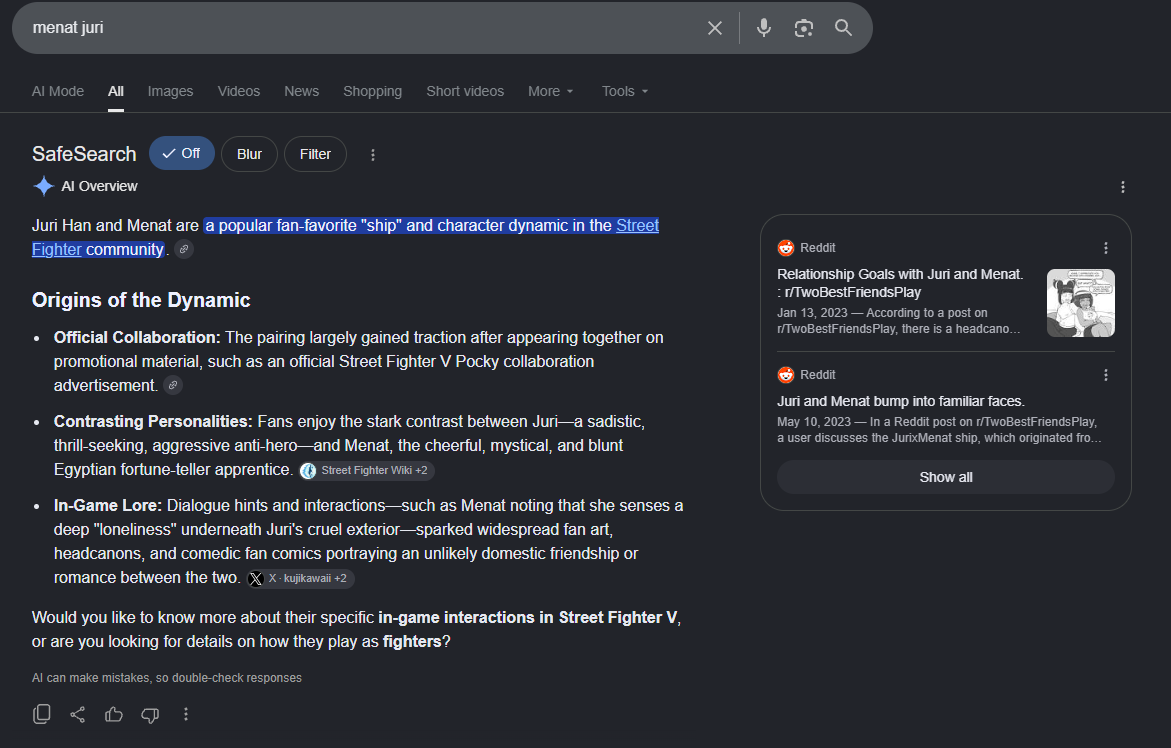Open source link icon after 'community'

(x=184, y=249)
